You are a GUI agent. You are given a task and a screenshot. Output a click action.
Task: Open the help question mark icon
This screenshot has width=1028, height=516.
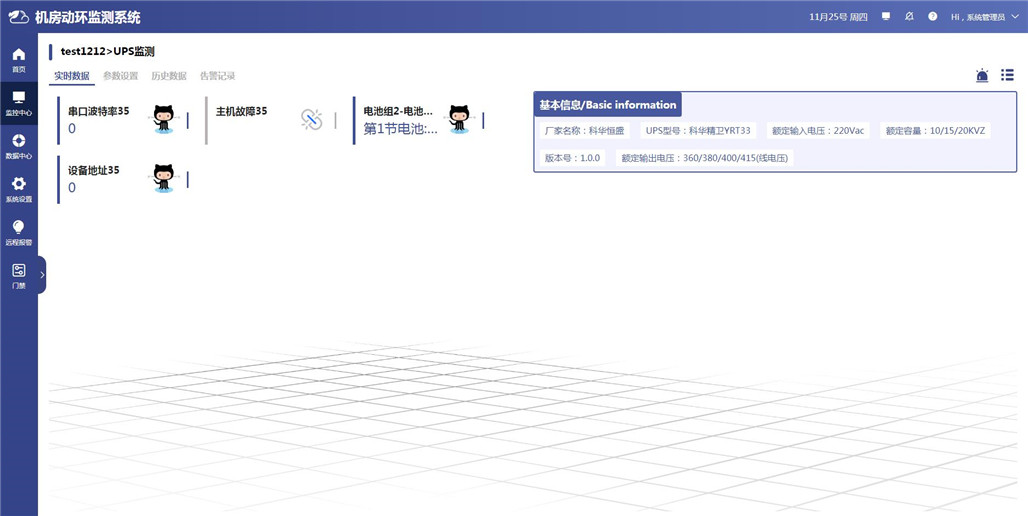click(x=932, y=17)
